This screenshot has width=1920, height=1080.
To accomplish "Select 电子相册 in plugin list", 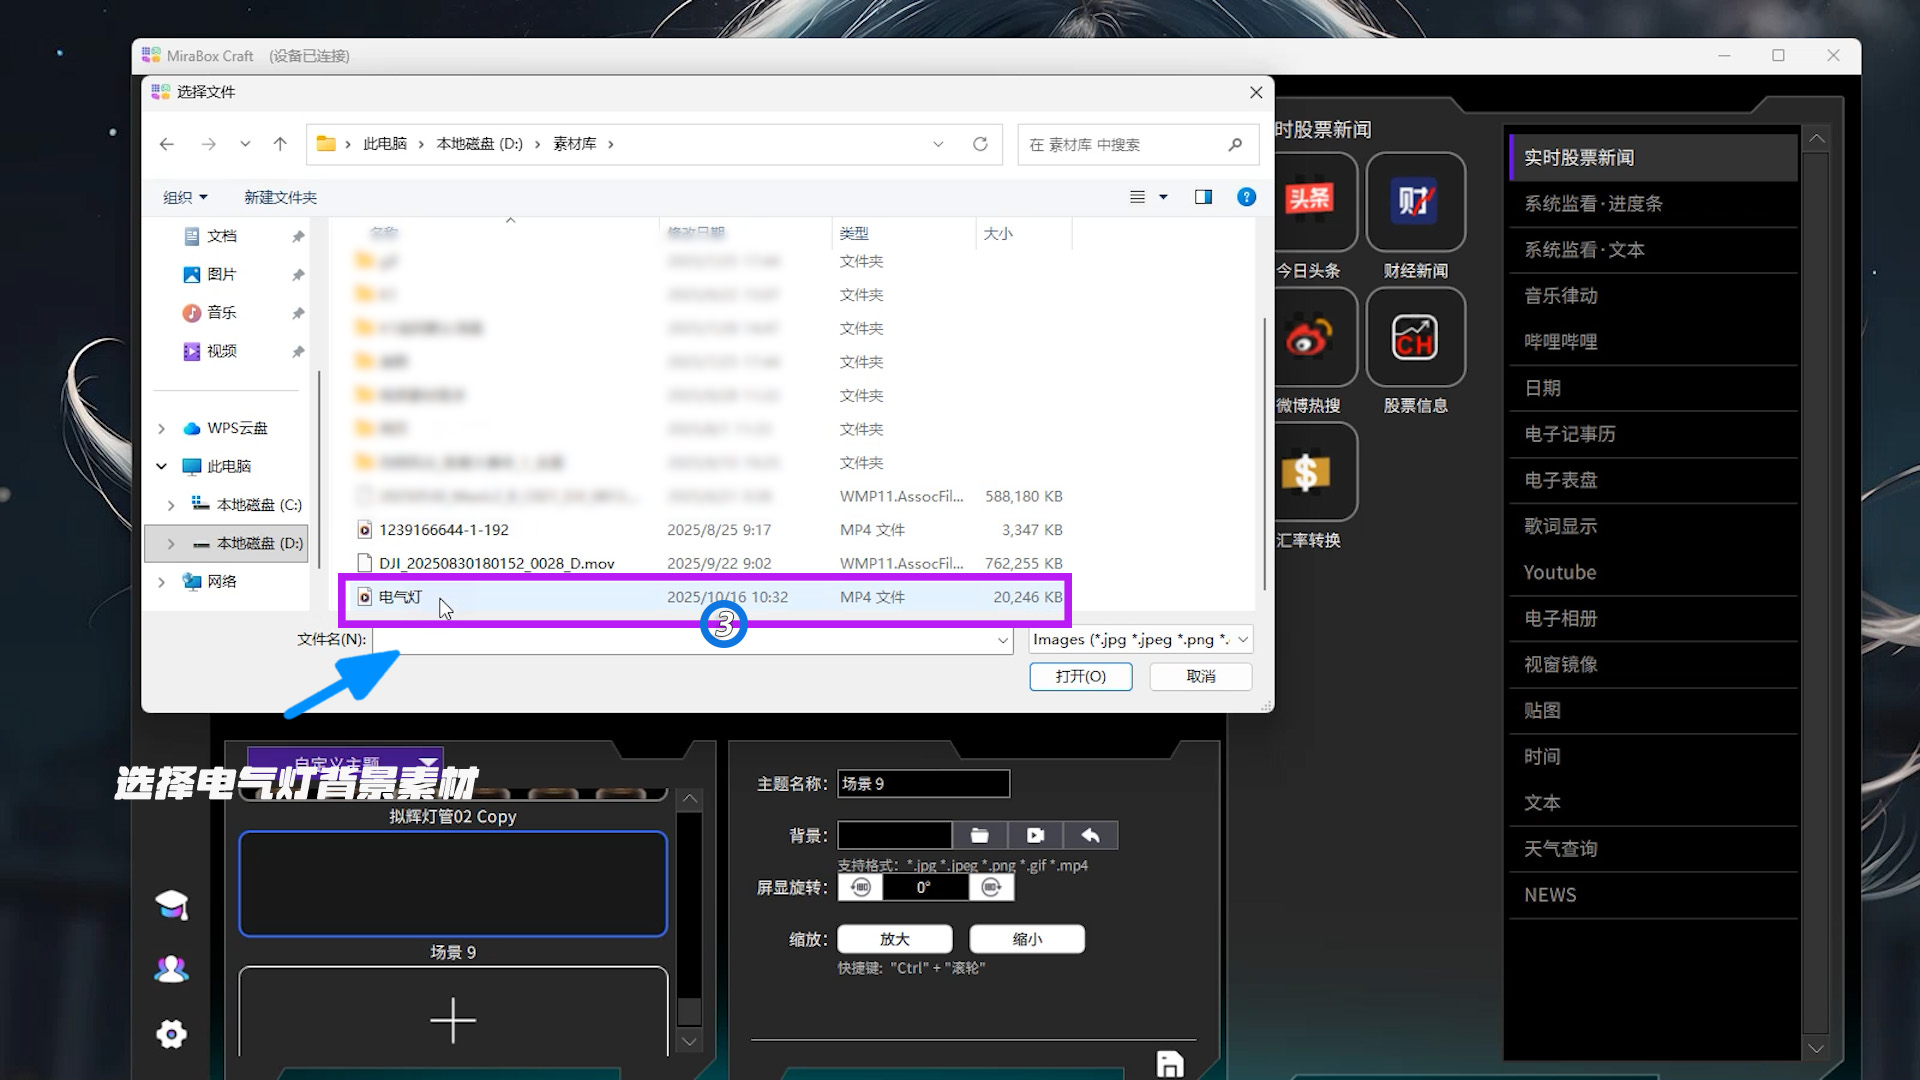I will click(x=1560, y=618).
